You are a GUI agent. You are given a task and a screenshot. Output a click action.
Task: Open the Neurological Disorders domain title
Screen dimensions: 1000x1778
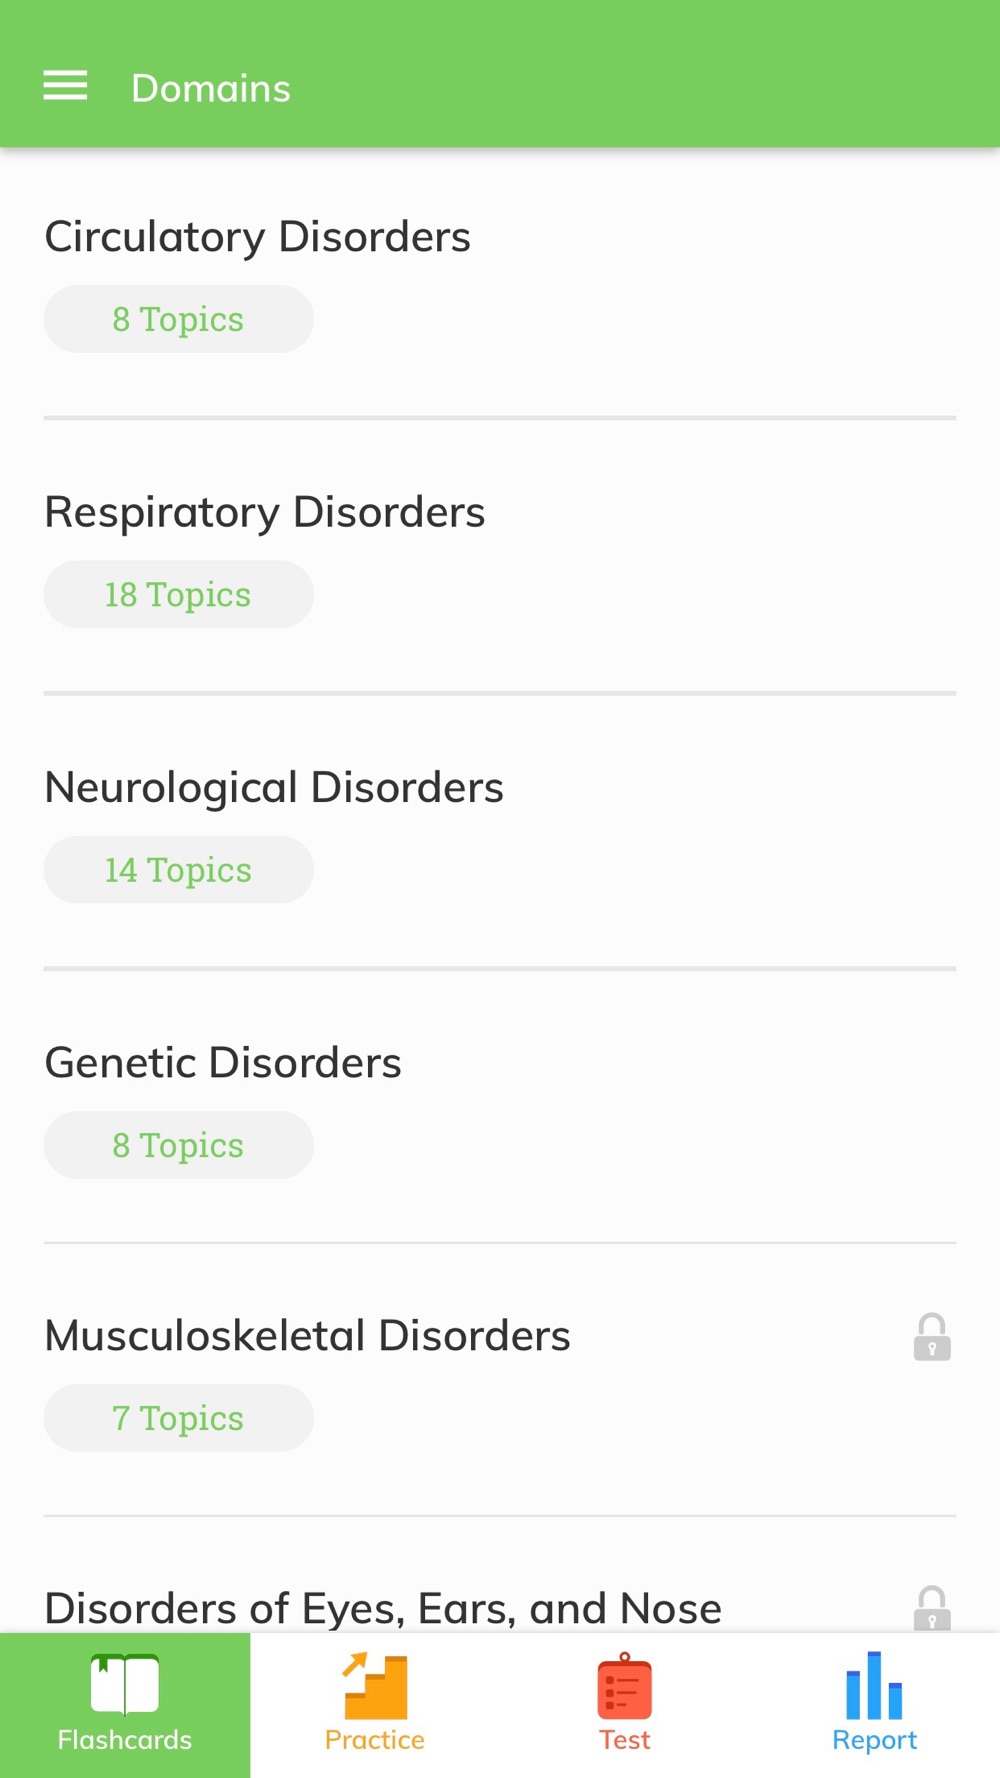(x=274, y=787)
